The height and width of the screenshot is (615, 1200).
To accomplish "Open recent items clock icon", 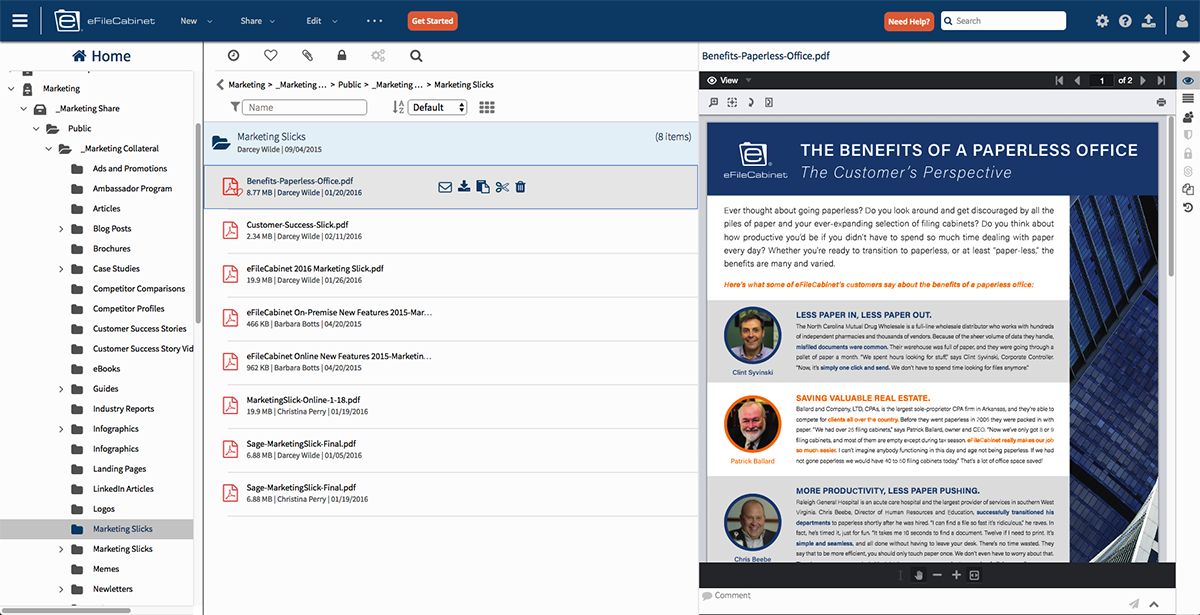I will click(233, 56).
